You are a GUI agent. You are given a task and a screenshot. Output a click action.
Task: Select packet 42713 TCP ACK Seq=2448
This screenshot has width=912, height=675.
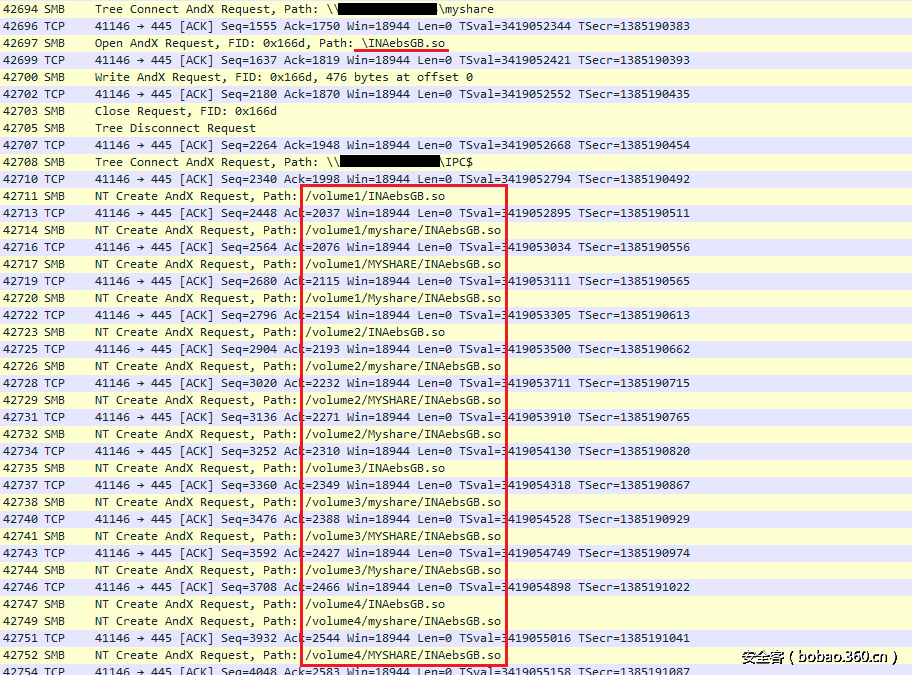(456, 213)
